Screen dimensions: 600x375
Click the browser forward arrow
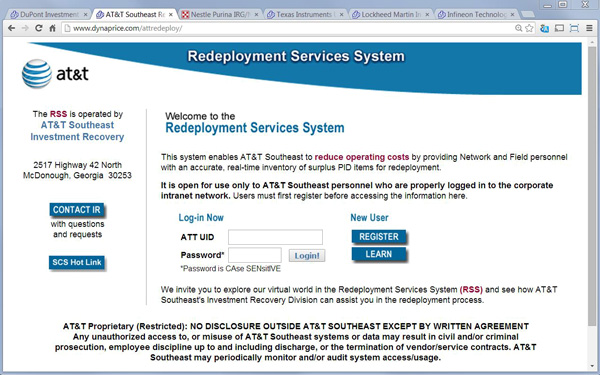[x=25, y=28]
